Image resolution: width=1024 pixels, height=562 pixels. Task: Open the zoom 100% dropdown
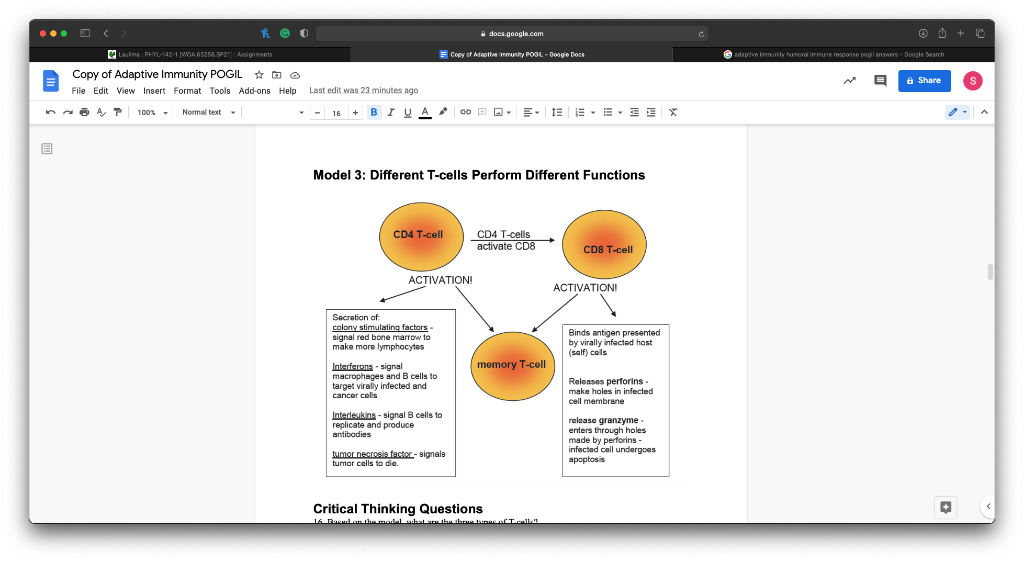coord(152,112)
